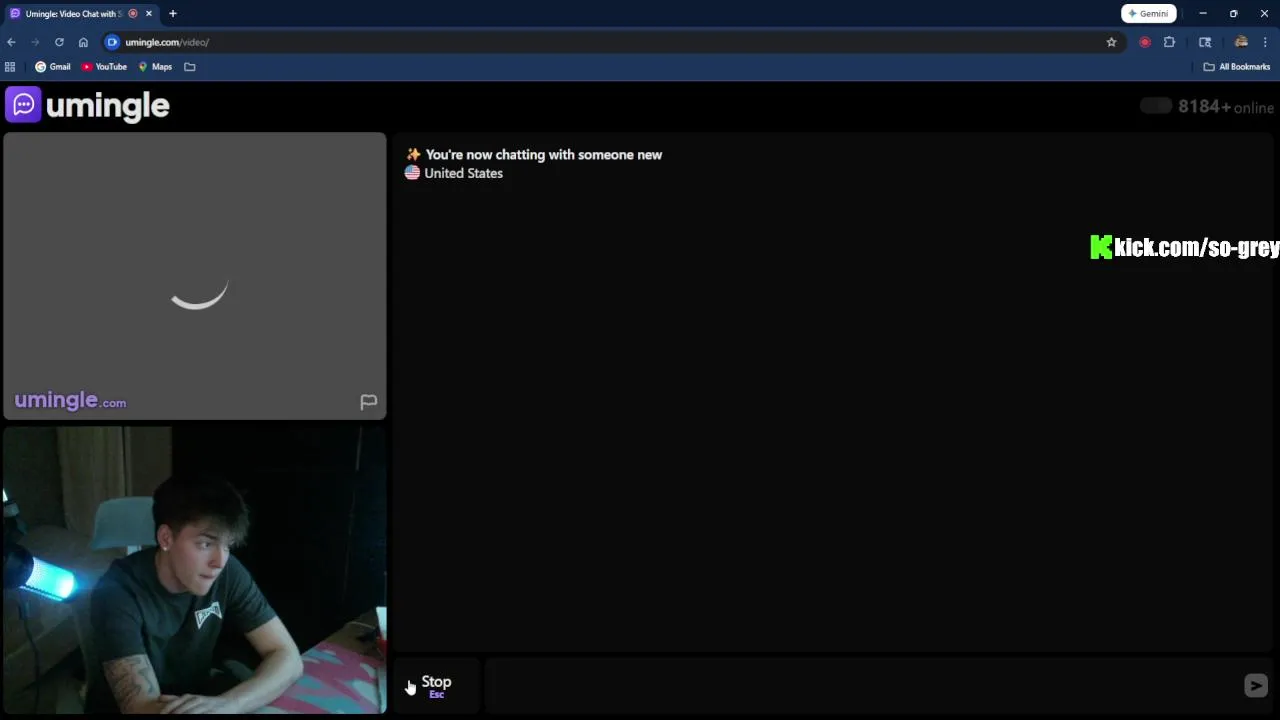This screenshot has height=720, width=1280.
Task: Click the Stop chat button
Action: (x=436, y=685)
